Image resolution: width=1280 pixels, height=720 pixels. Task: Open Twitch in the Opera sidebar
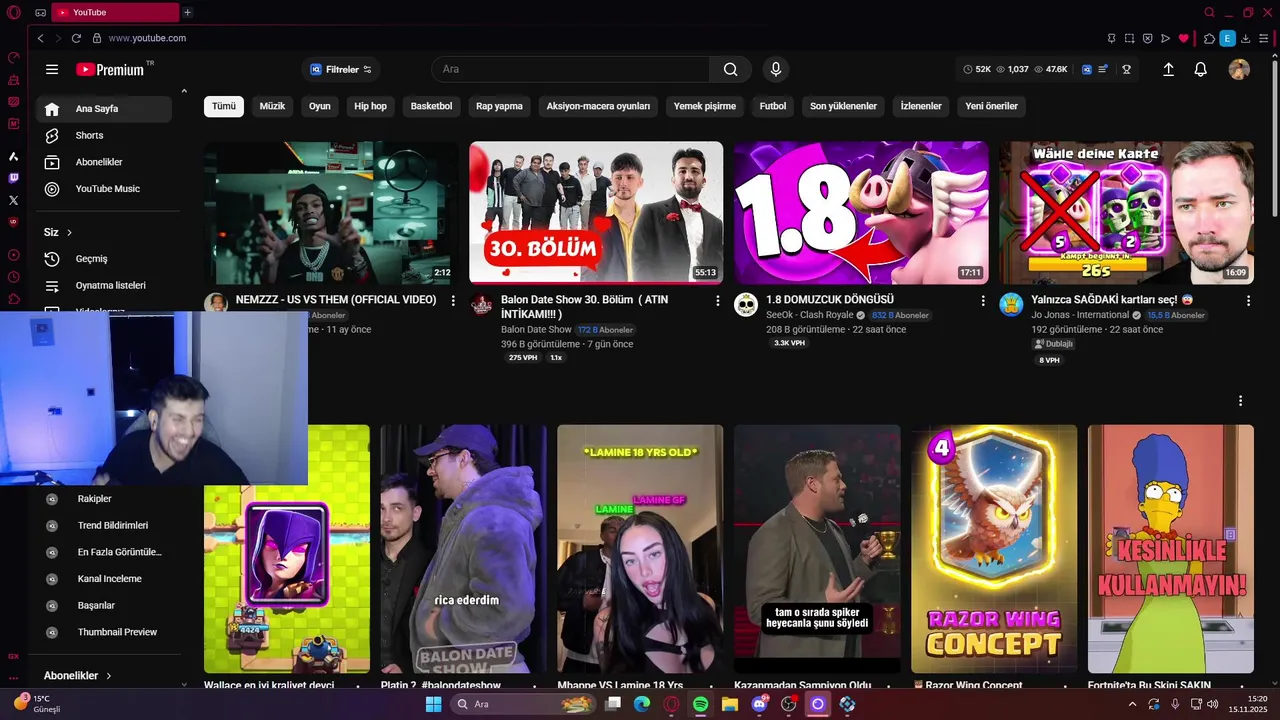(13, 179)
